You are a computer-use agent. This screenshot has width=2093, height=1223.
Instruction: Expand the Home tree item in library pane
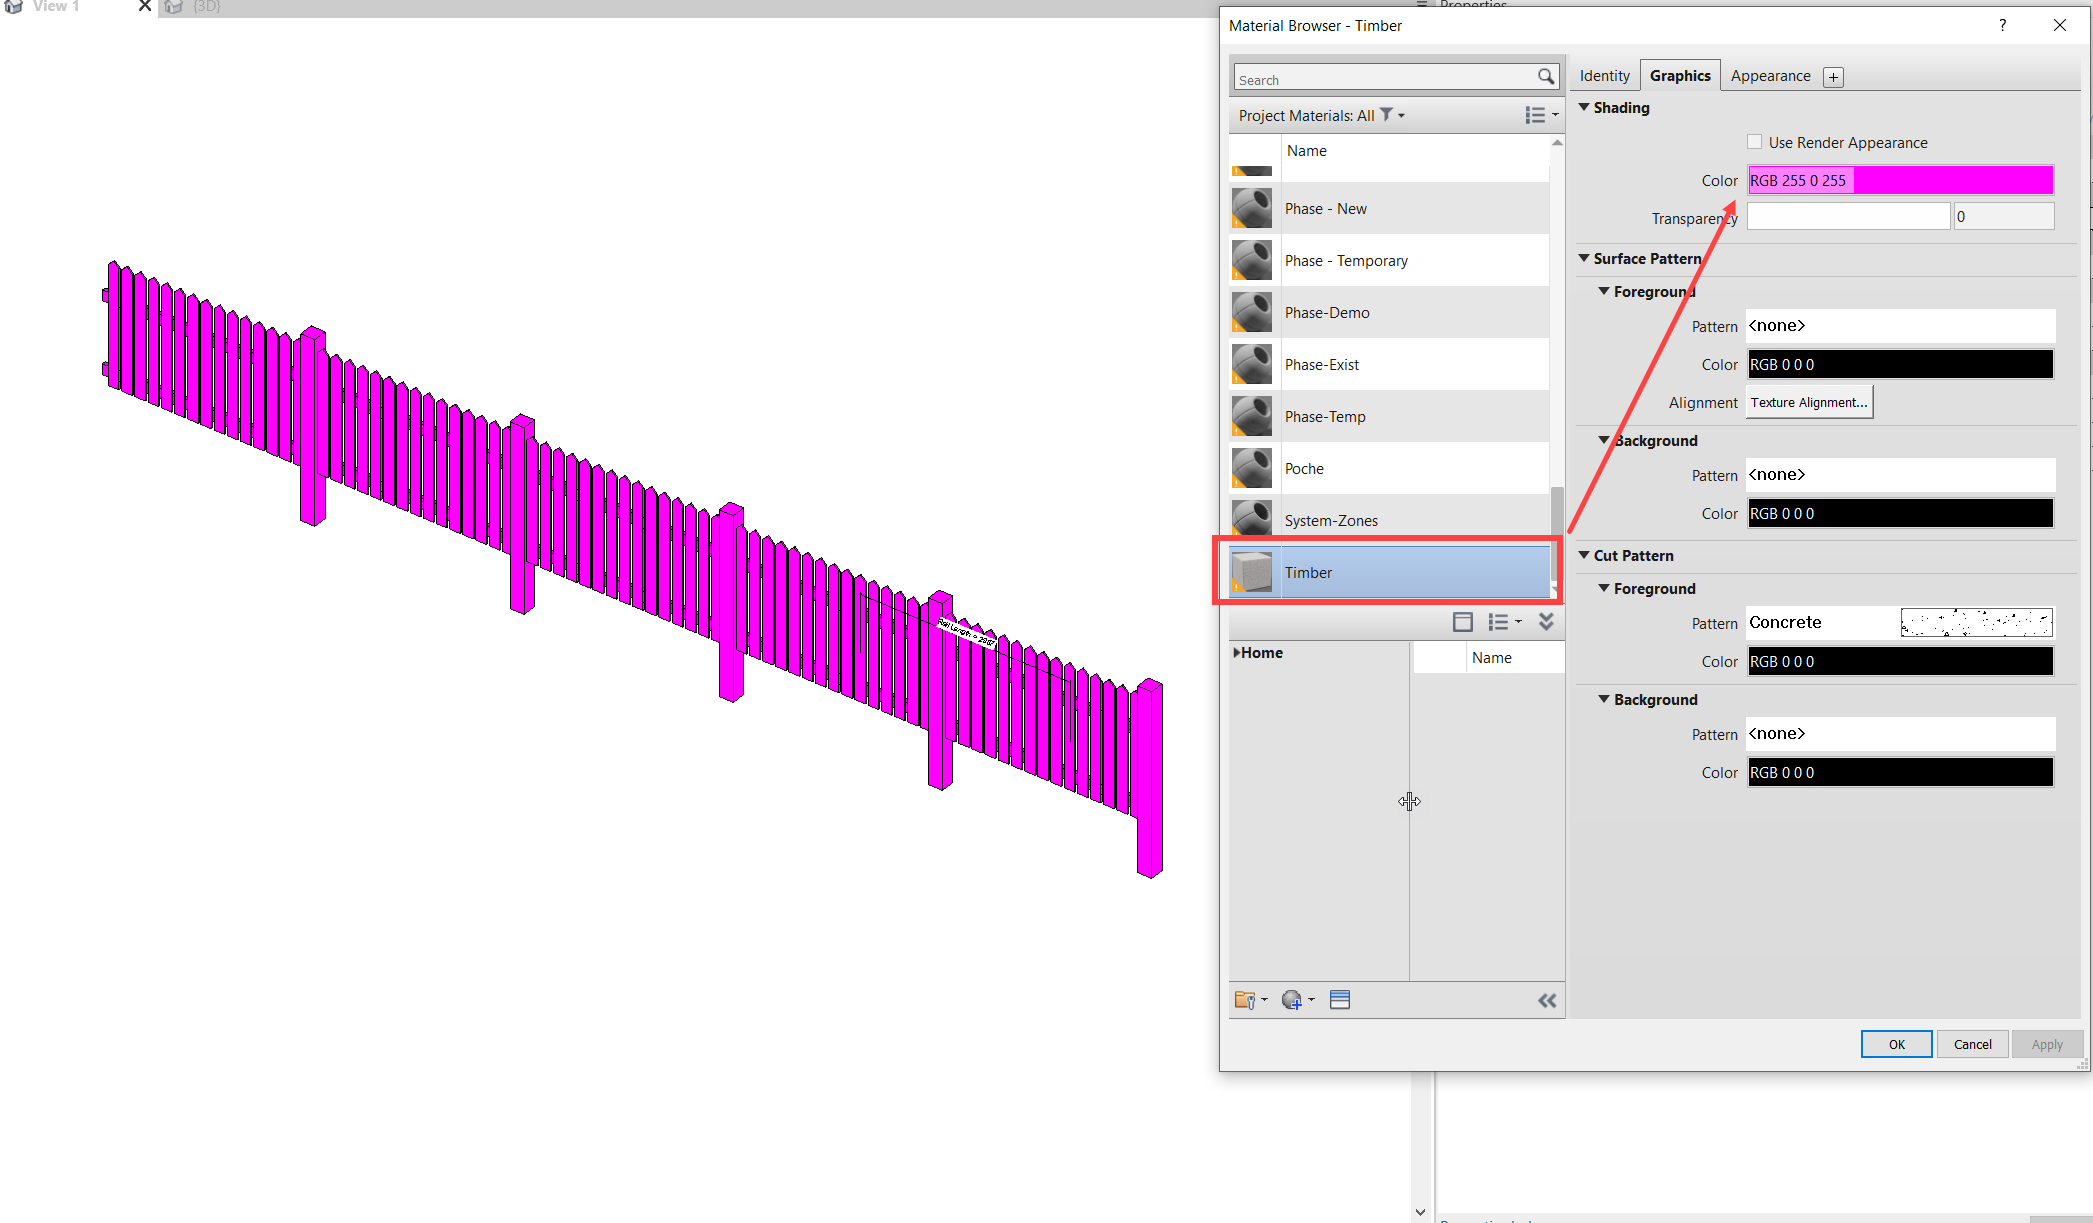click(x=1238, y=652)
